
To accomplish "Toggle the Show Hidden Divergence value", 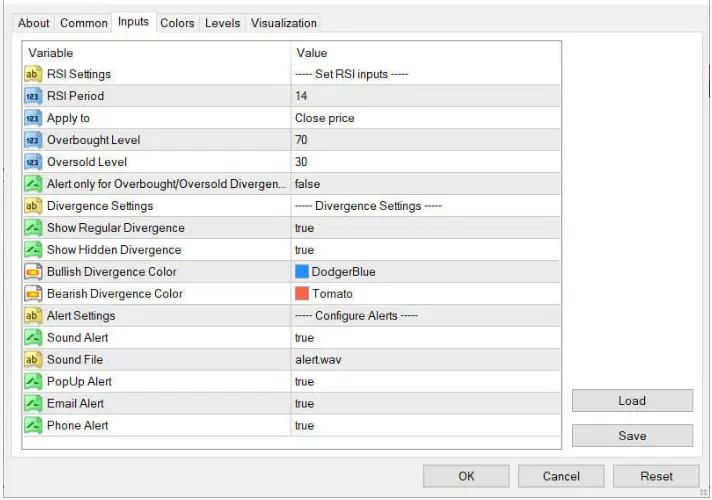I will pyautogui.click(x=304, y=250).
